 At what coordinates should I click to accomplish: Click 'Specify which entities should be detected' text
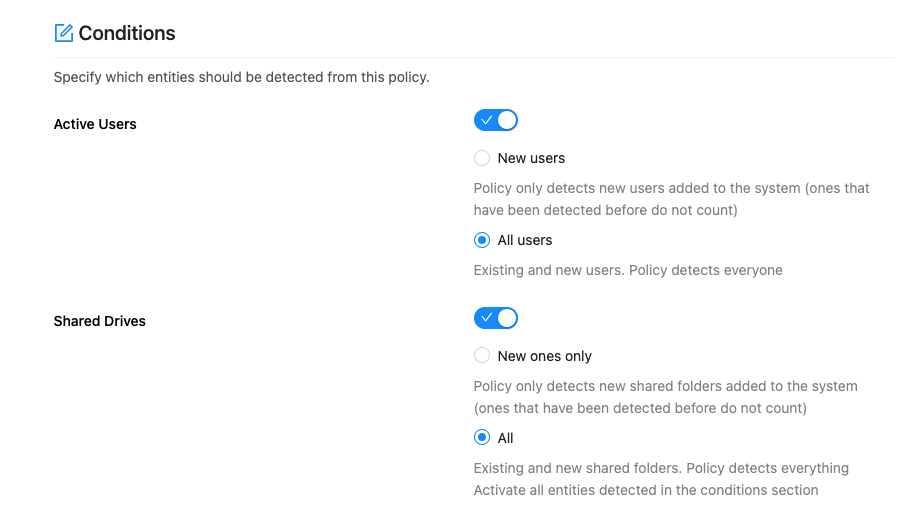click(241, 77)
